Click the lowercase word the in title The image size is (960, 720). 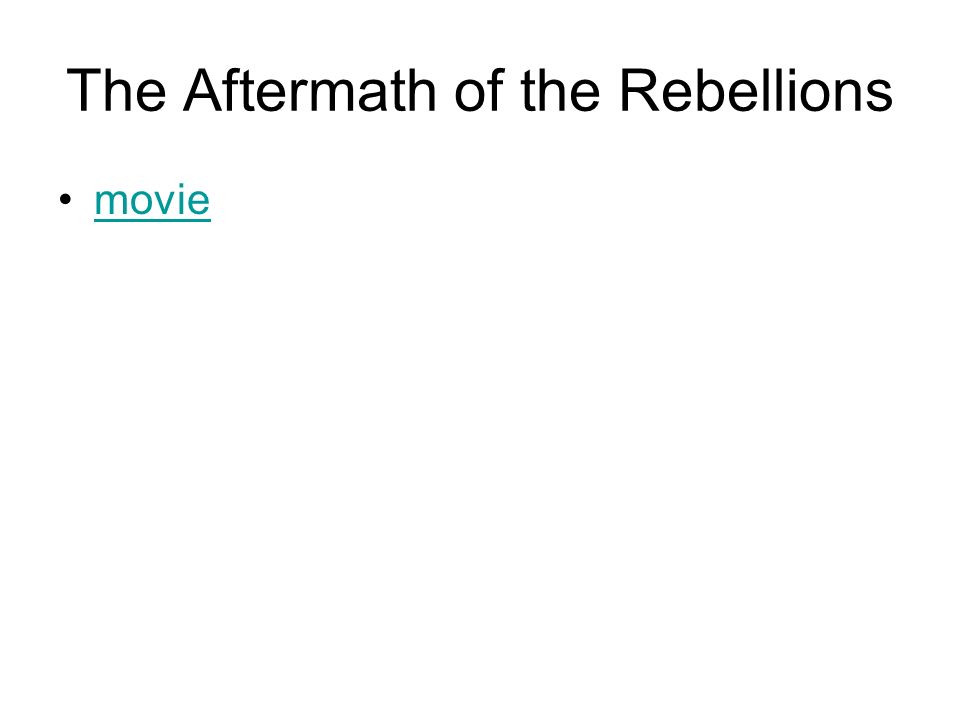tap(560, 91)
